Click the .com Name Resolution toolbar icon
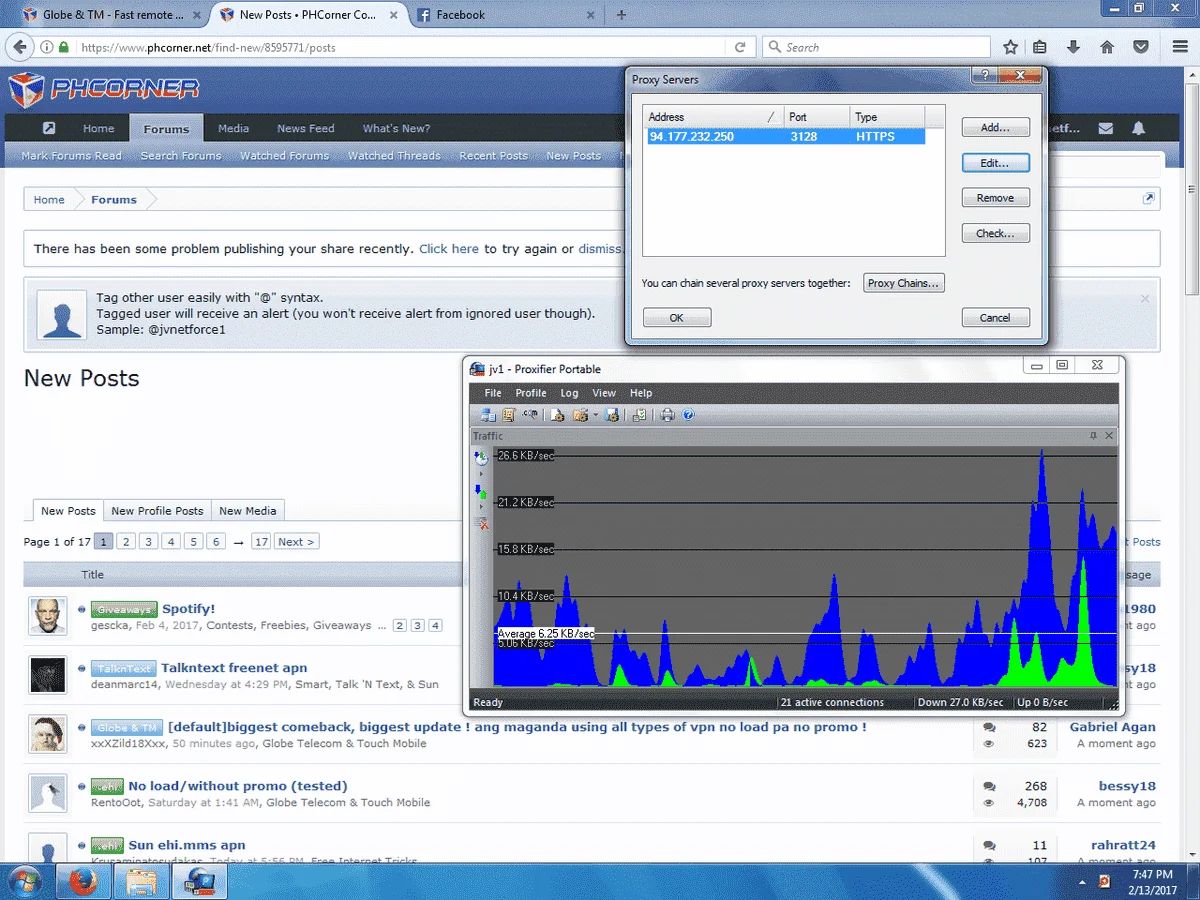 click(x=530, y=414)
